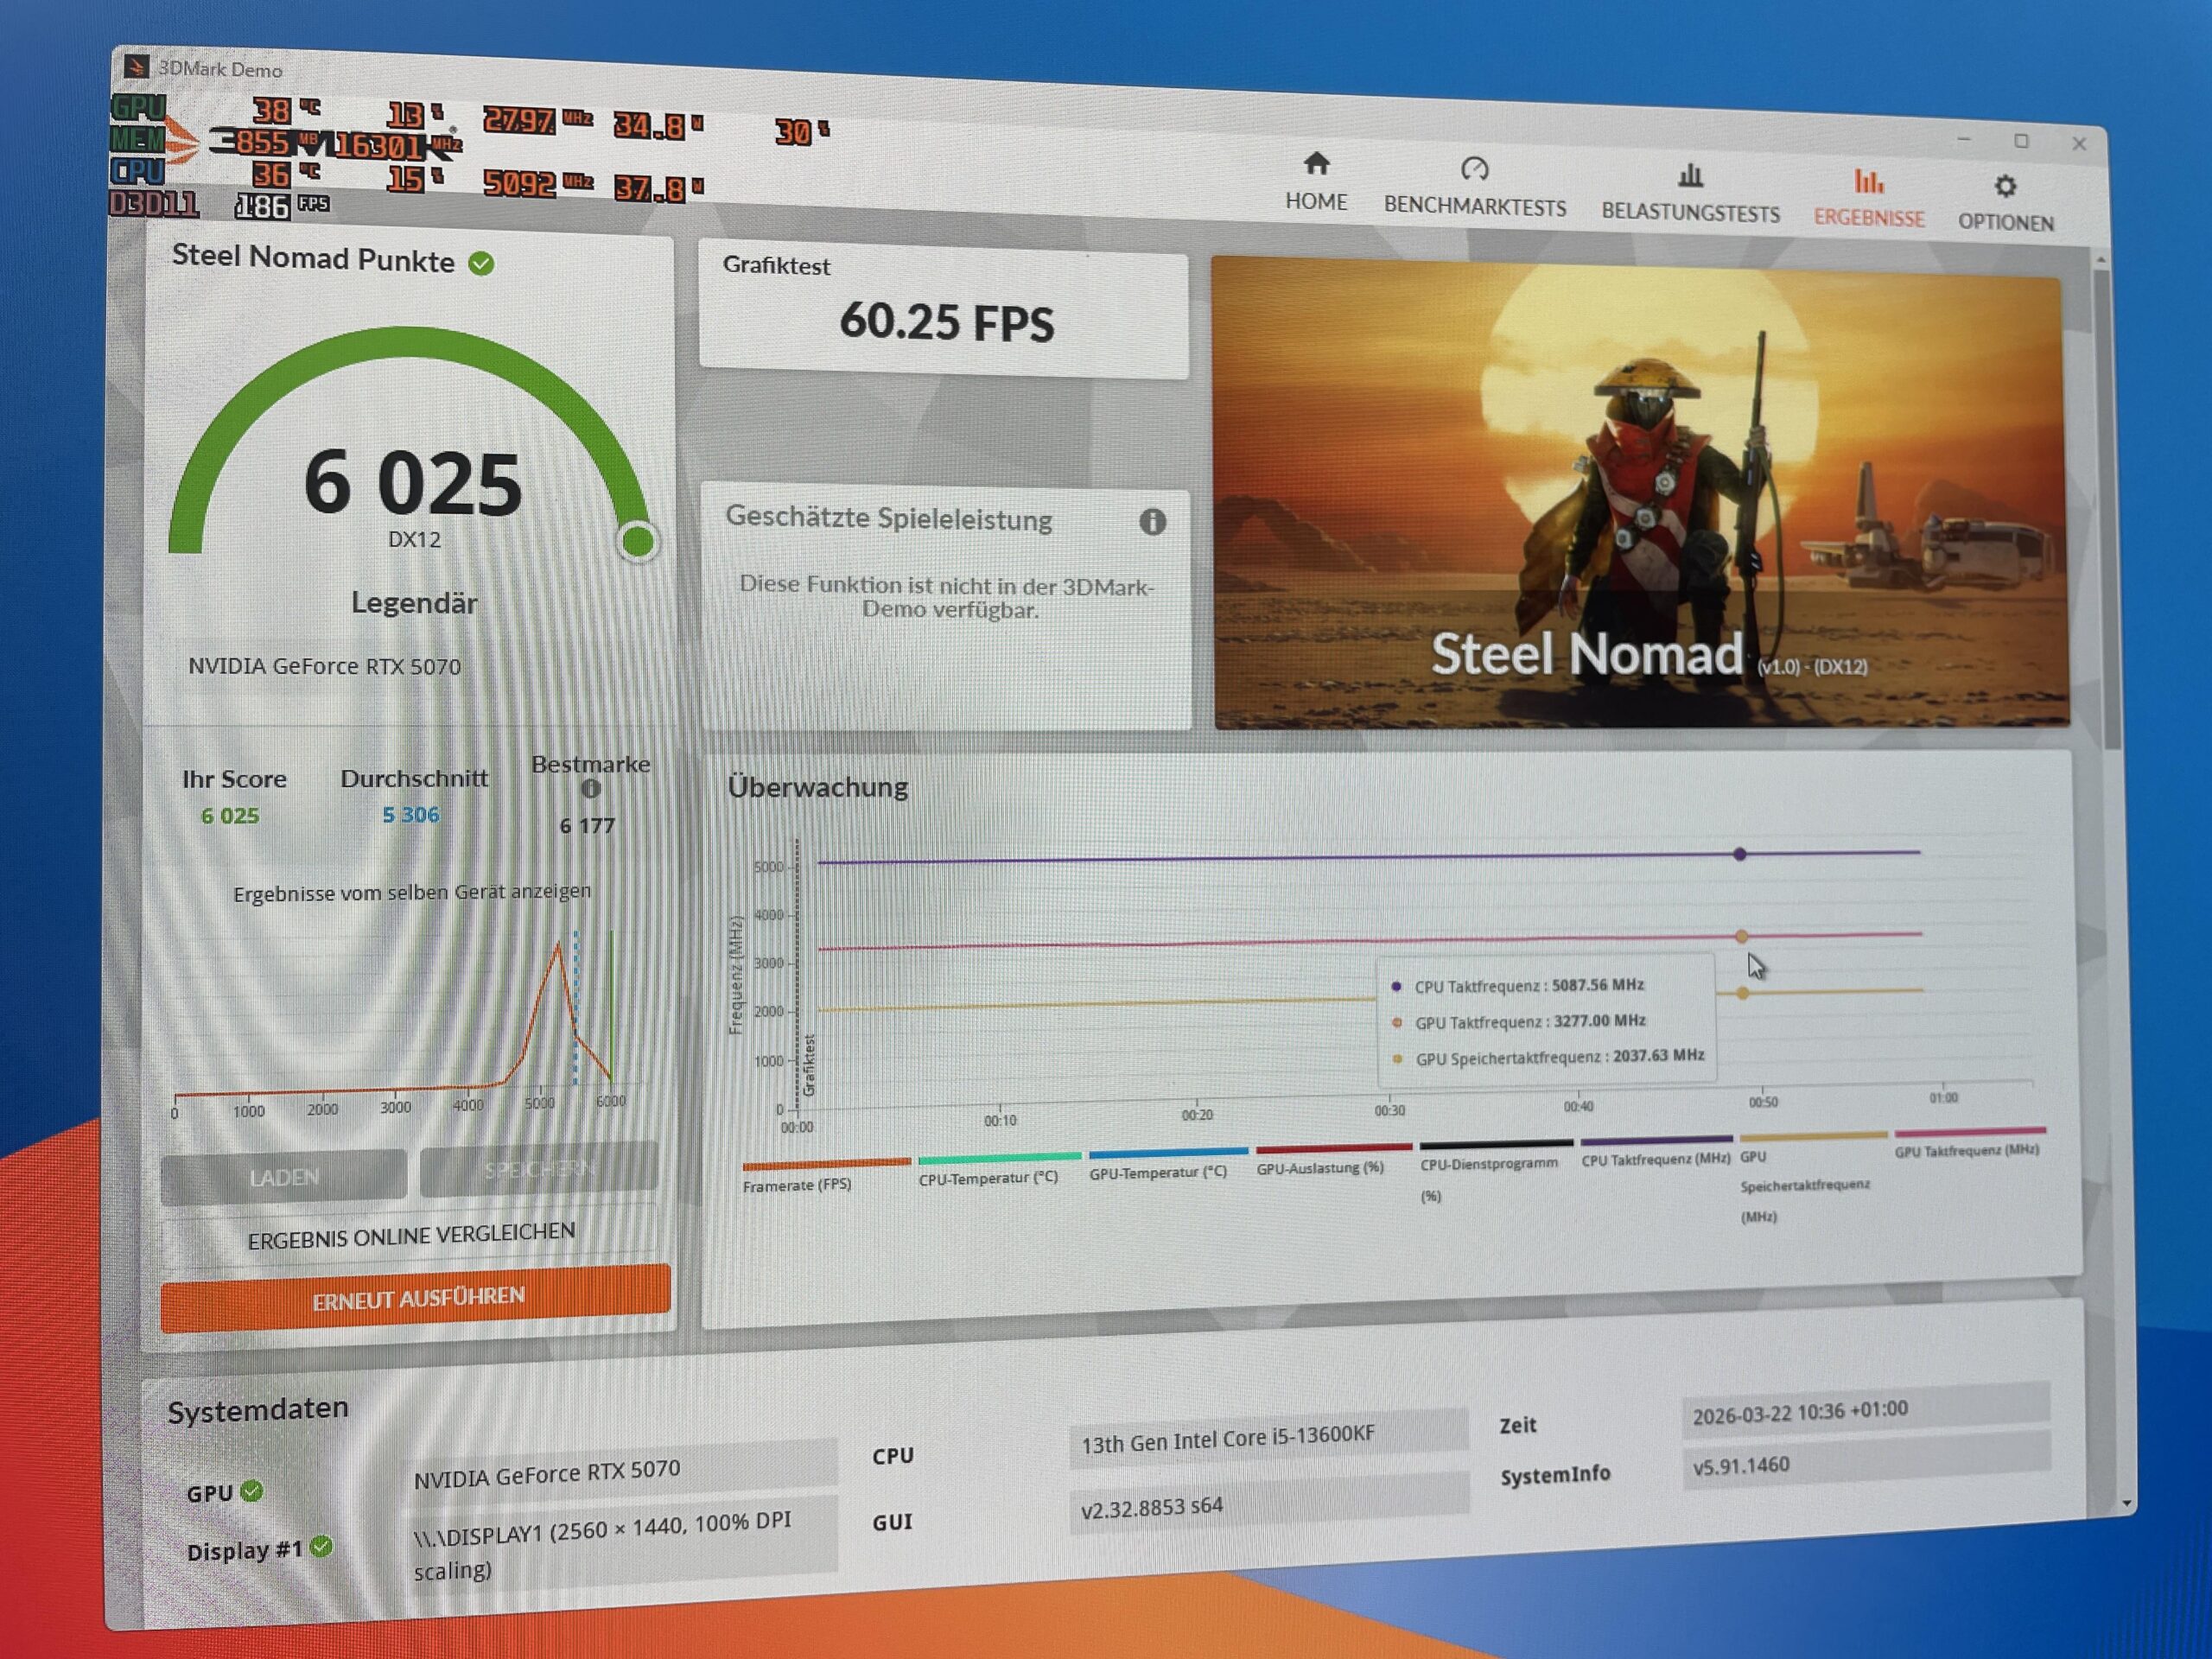This screenshot has width=2212, height=1659.
Task: Click green validation check beside GPU
Action: [x=252, y=1491]
